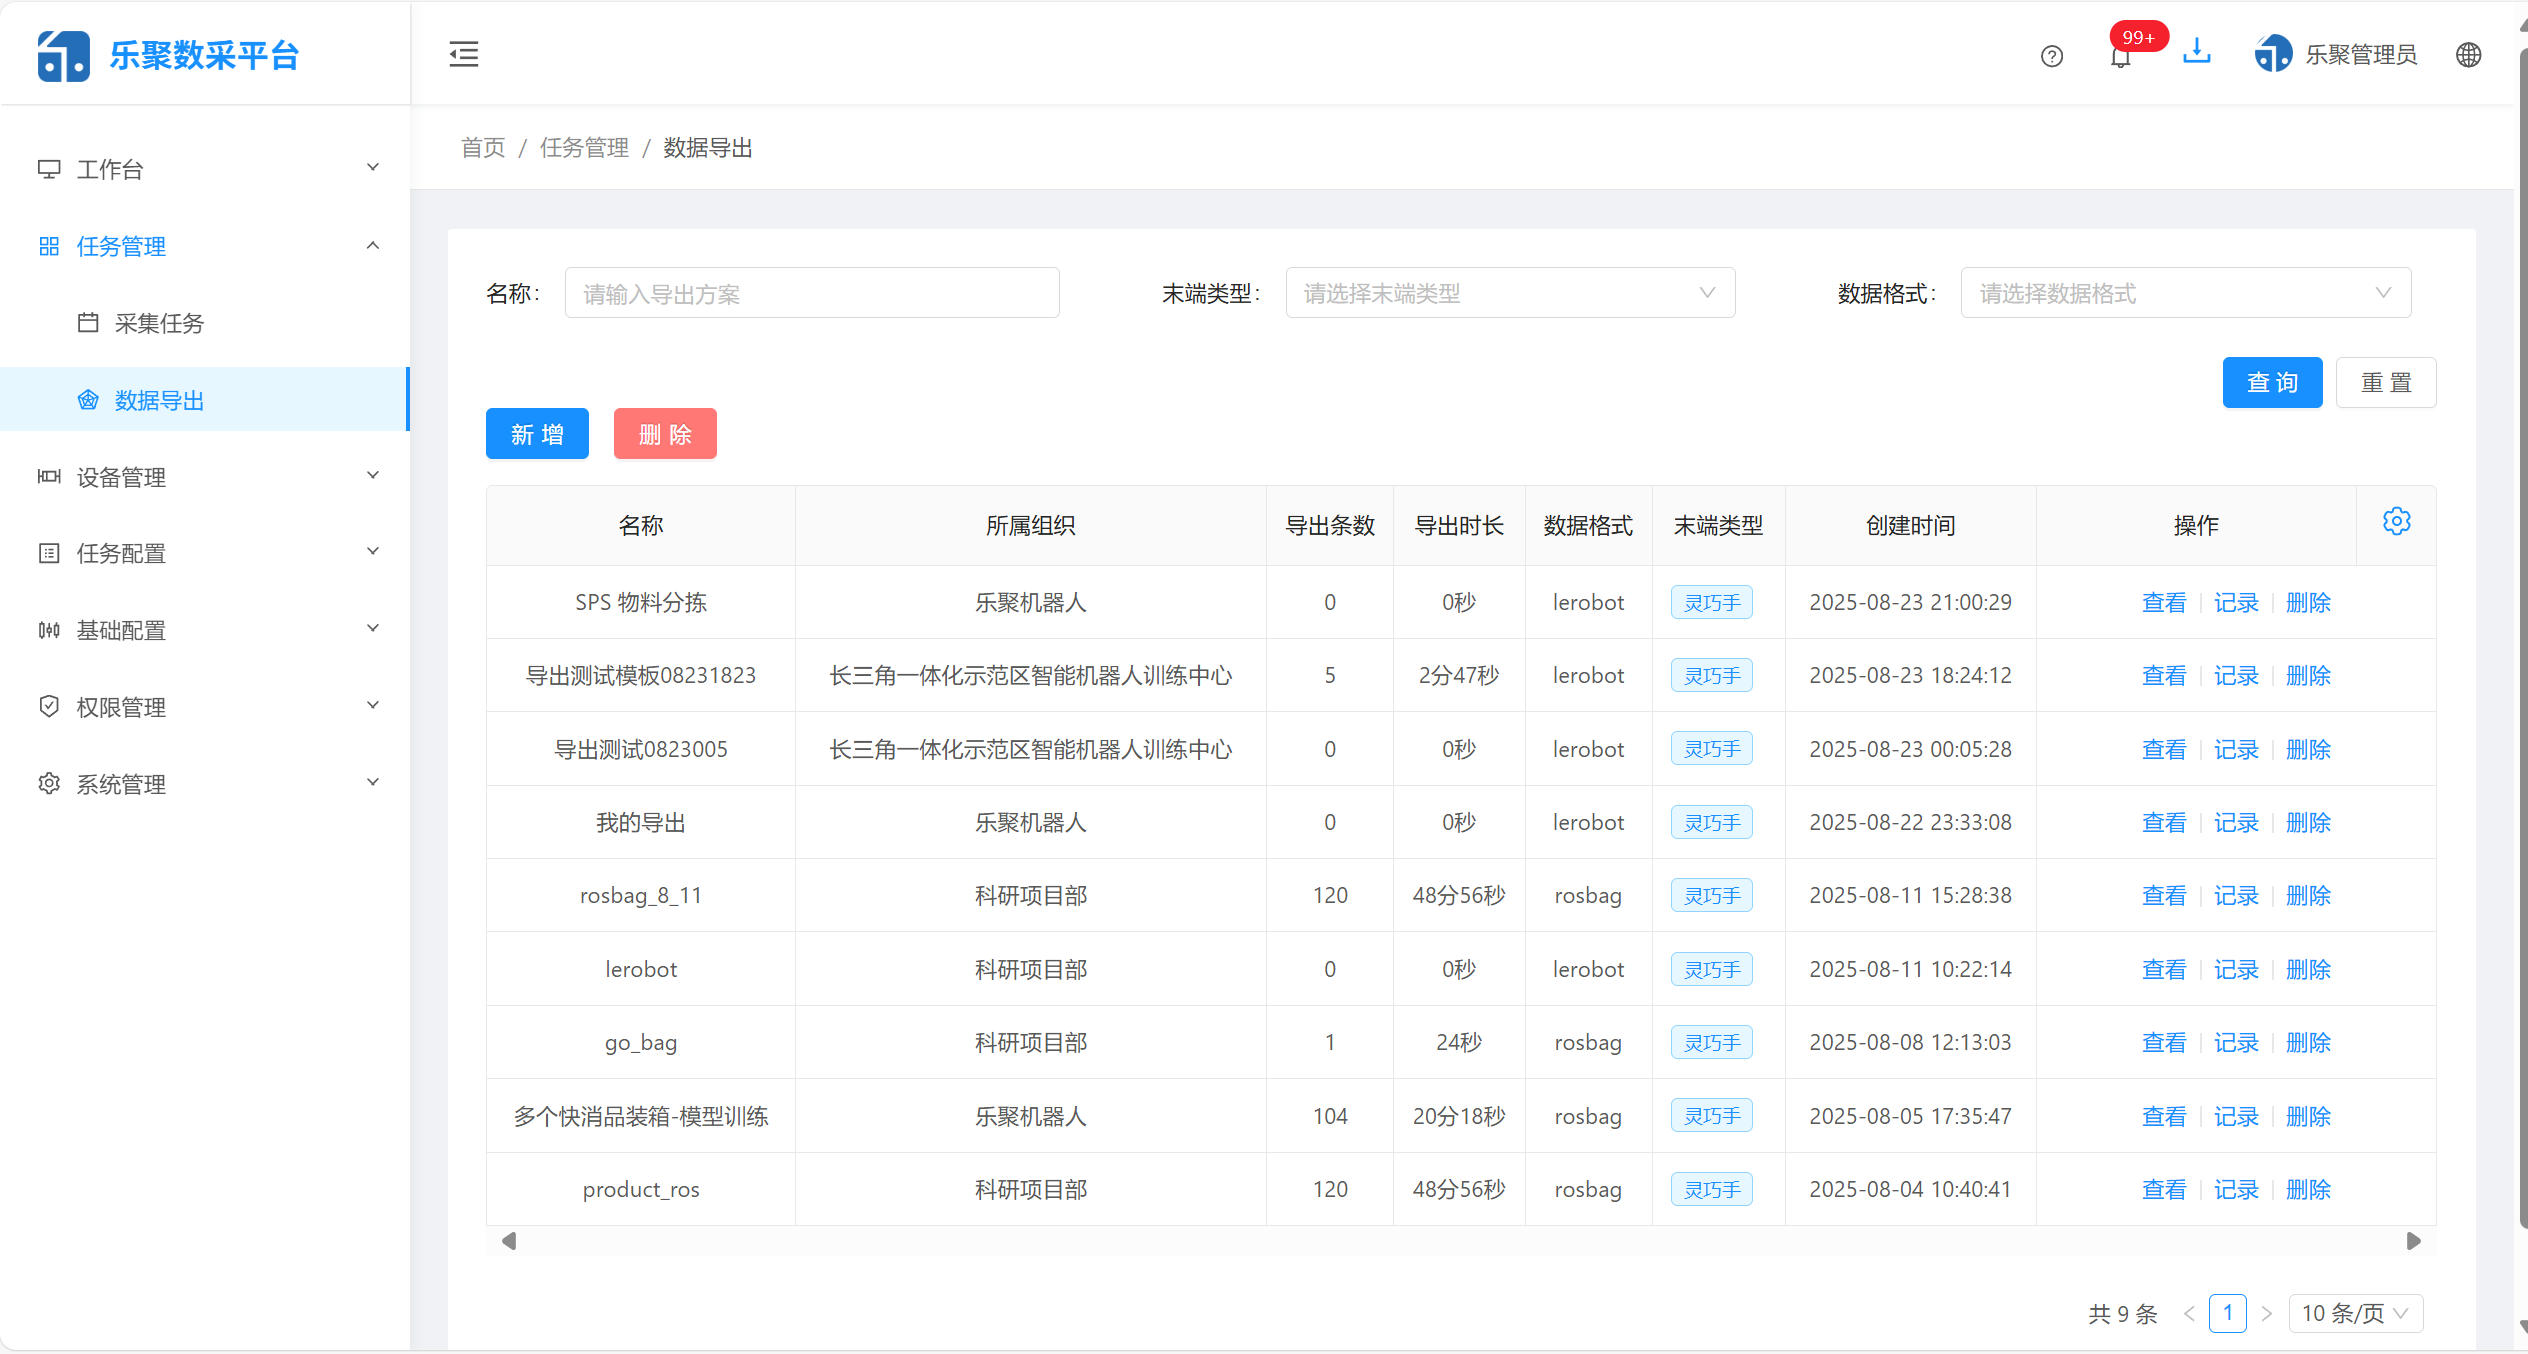This screenshot has height=1354, width=2528.
Task: Open the 数据格式 dropdown
Action: [2185, 292]
